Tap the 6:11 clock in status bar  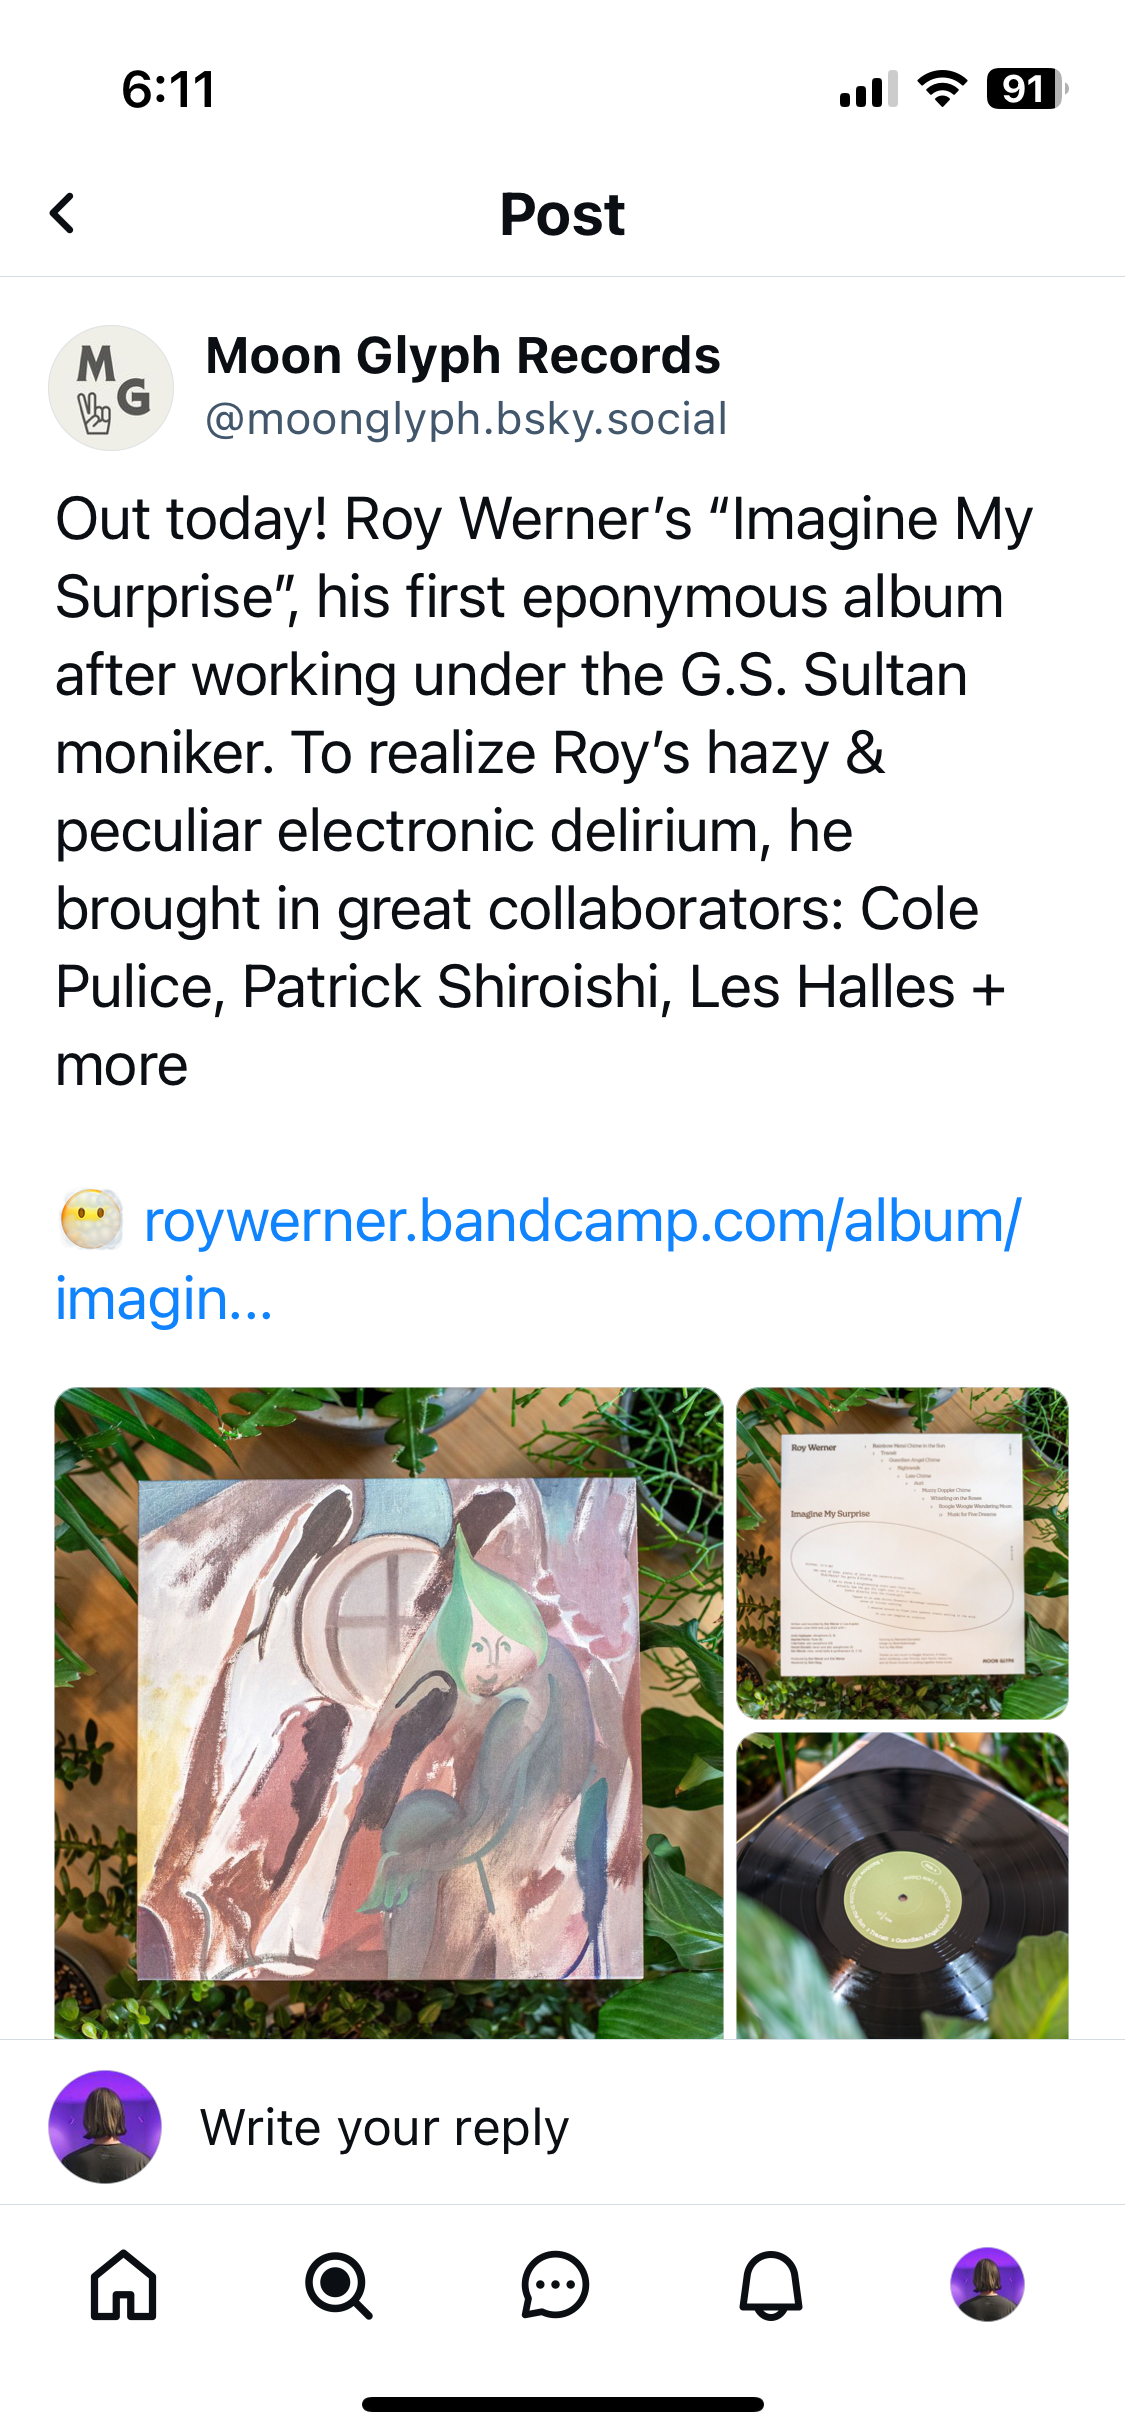click(168, 90)
